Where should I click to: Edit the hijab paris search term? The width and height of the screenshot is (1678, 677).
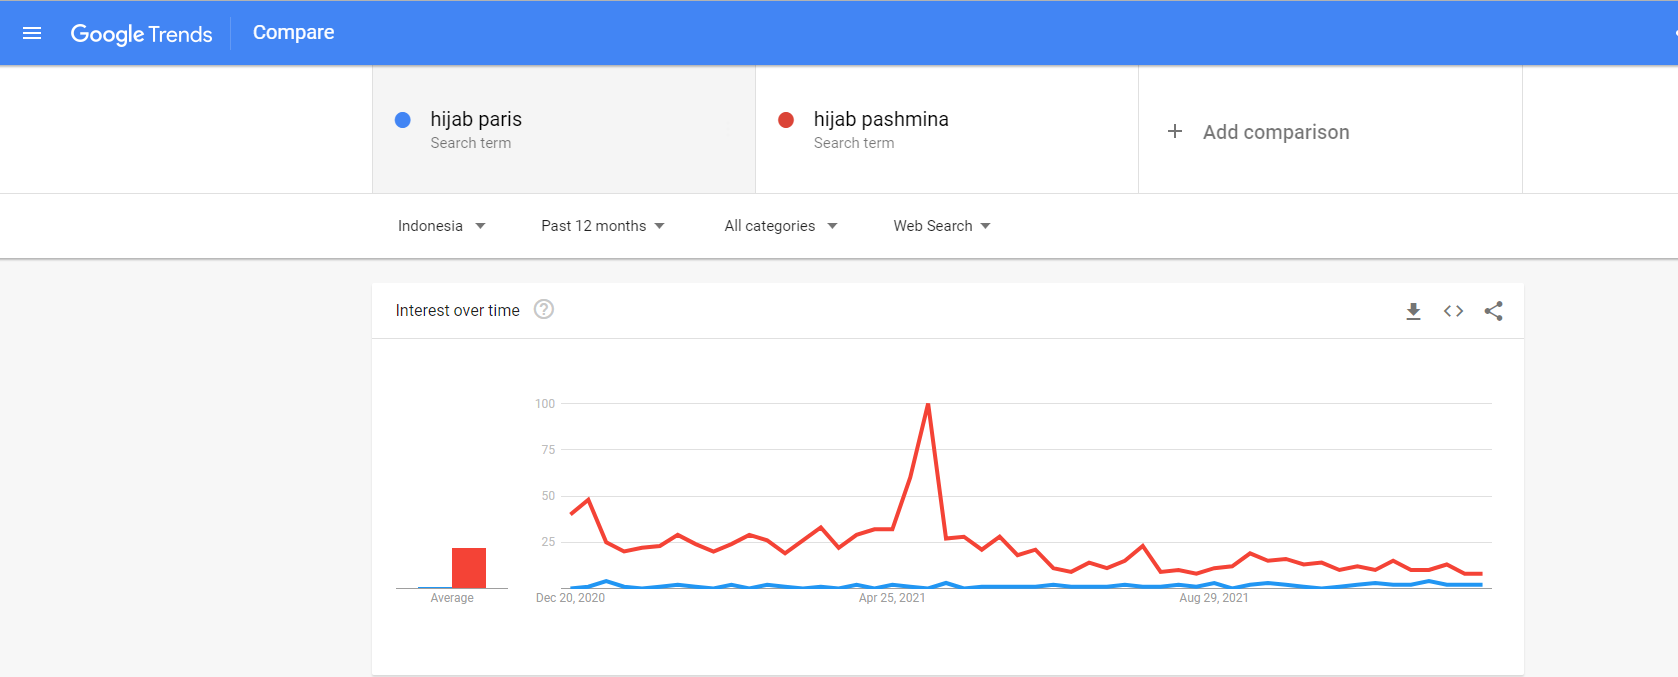(x=564, y=130)
